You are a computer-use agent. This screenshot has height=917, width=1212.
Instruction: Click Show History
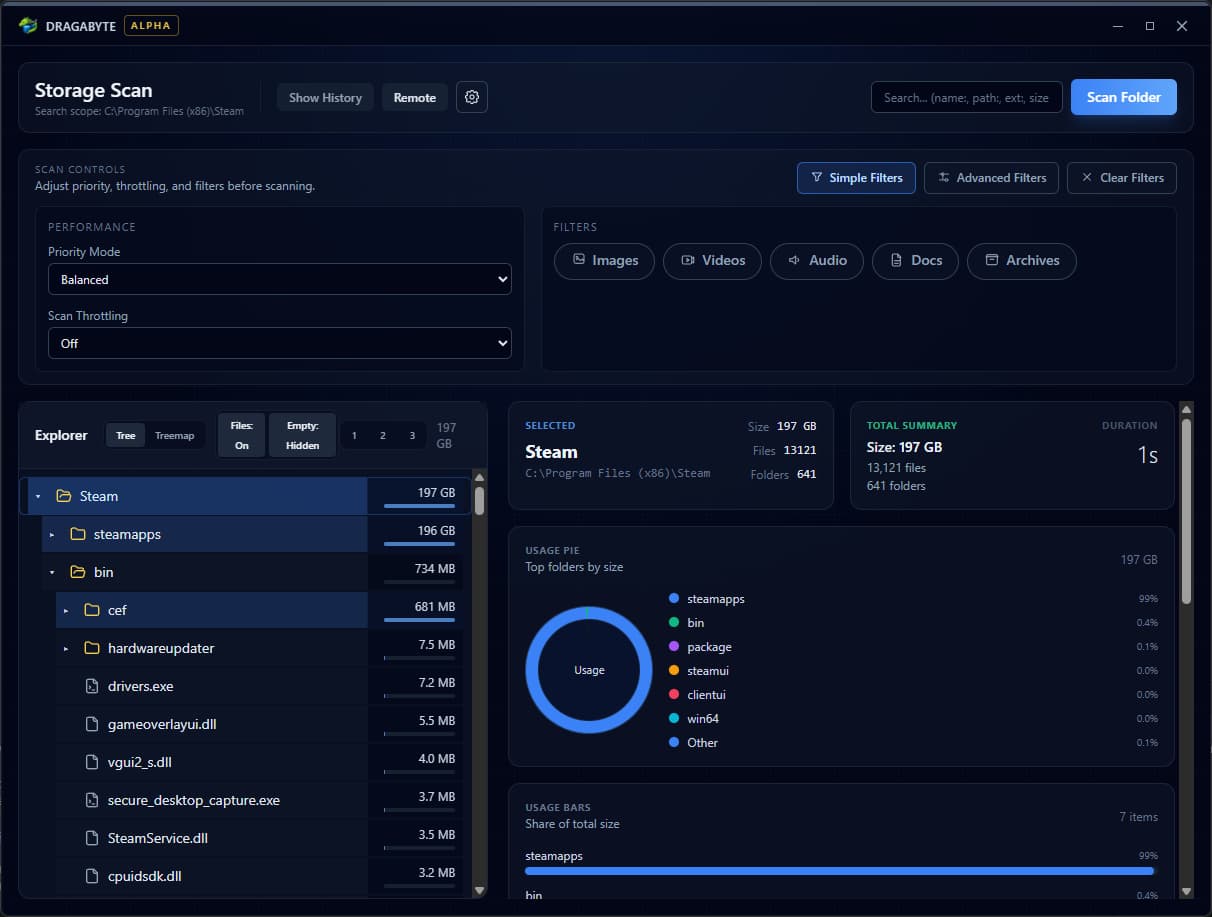[325, 97]
